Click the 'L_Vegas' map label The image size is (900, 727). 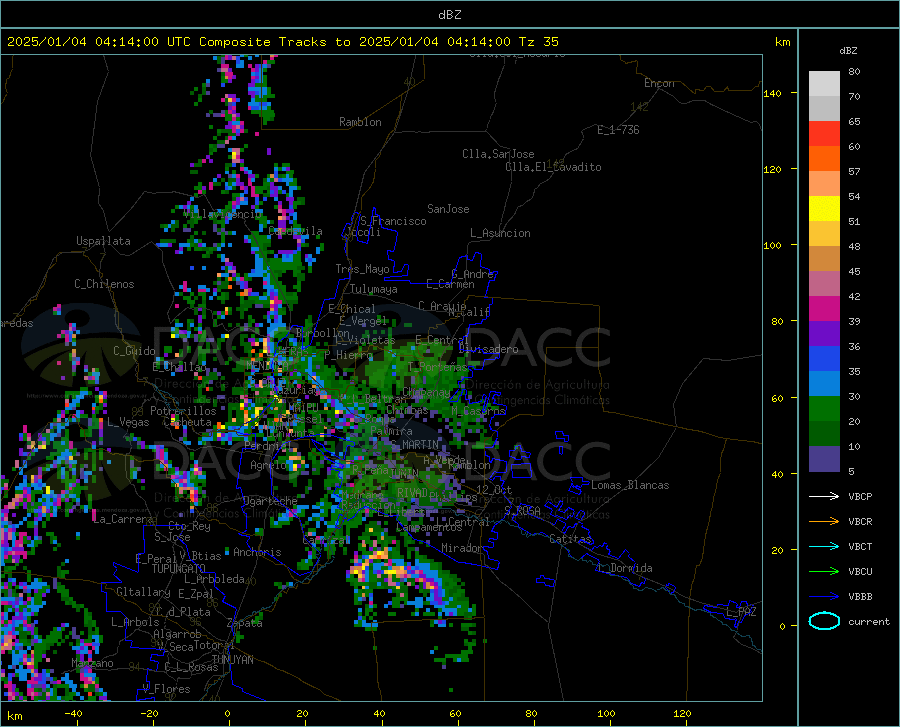click(x=128, y=422)
